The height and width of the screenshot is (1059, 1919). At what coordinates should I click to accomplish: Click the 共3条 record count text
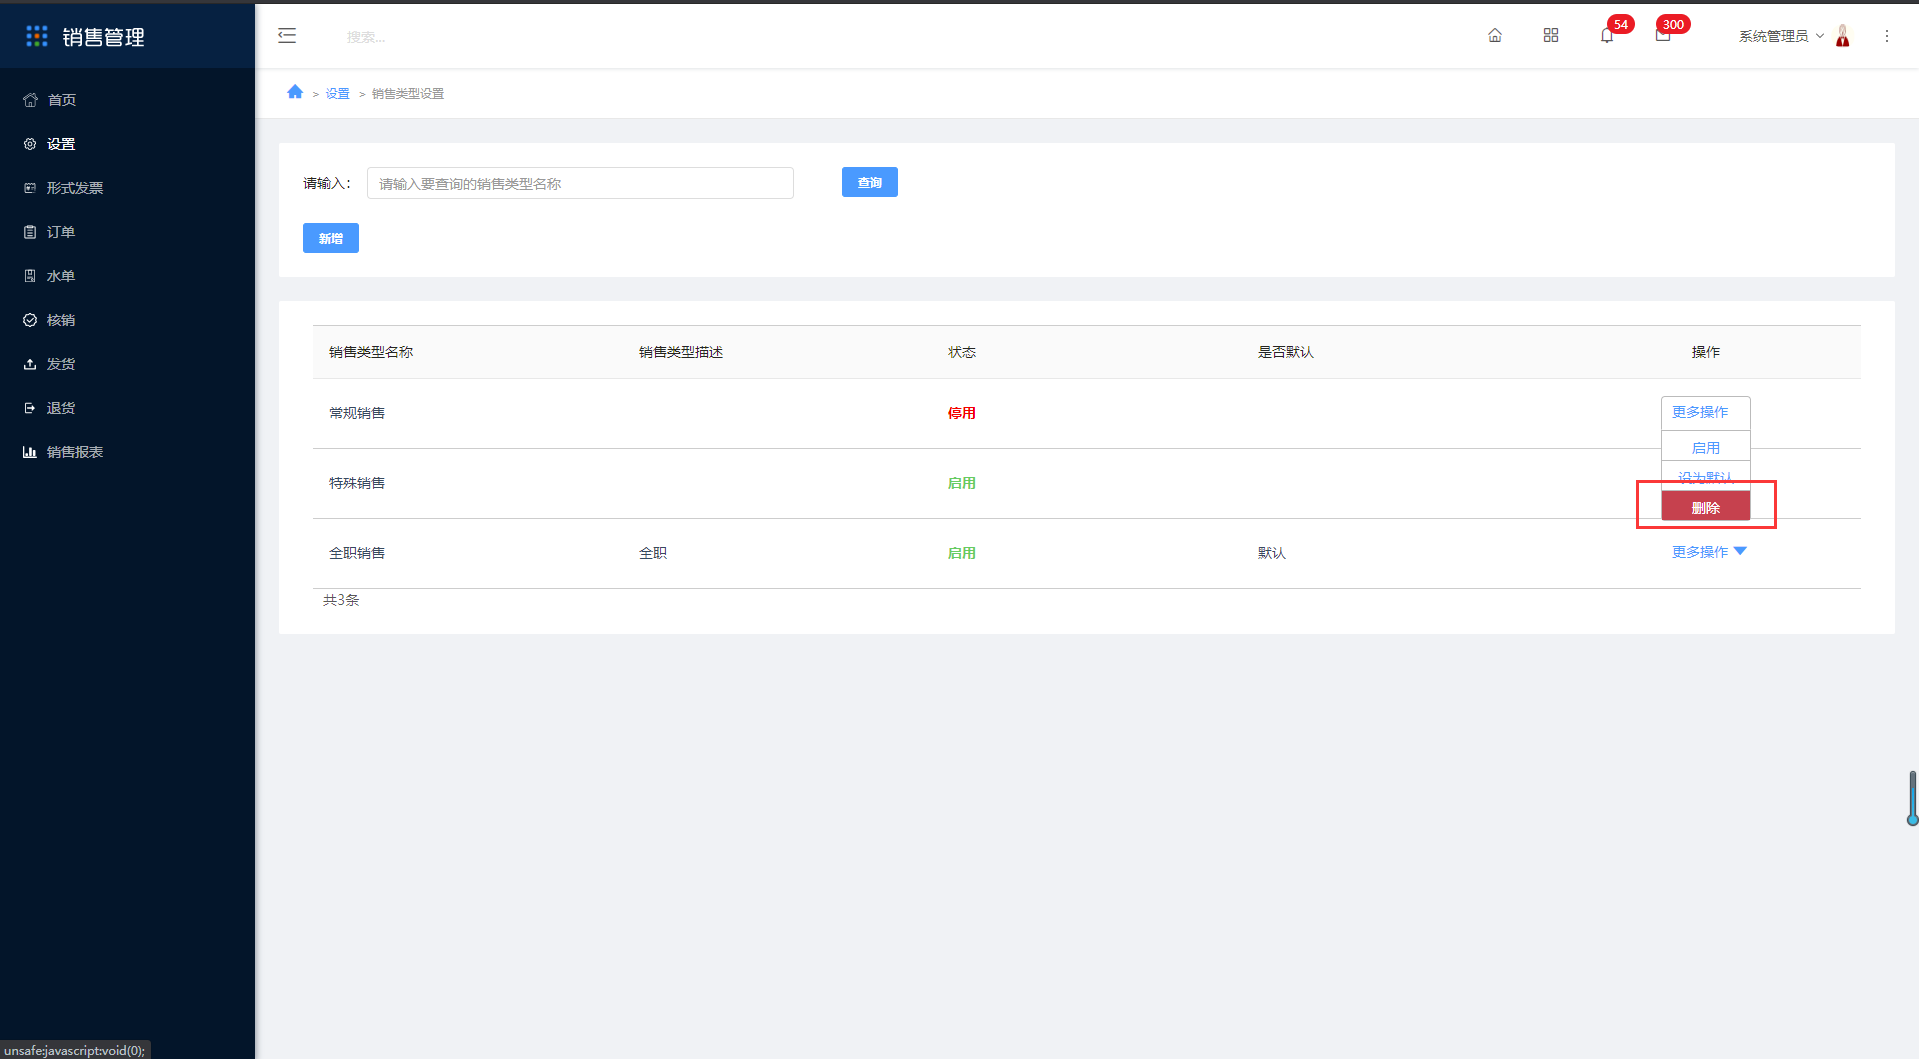(x=341, y=600)
